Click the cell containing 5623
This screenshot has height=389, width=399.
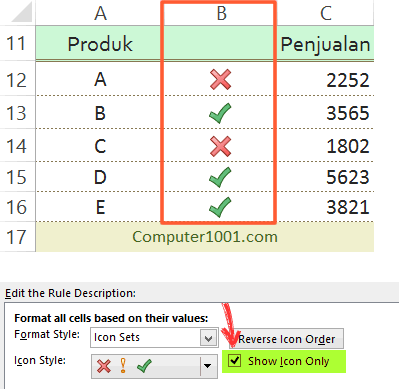[325, 177]
